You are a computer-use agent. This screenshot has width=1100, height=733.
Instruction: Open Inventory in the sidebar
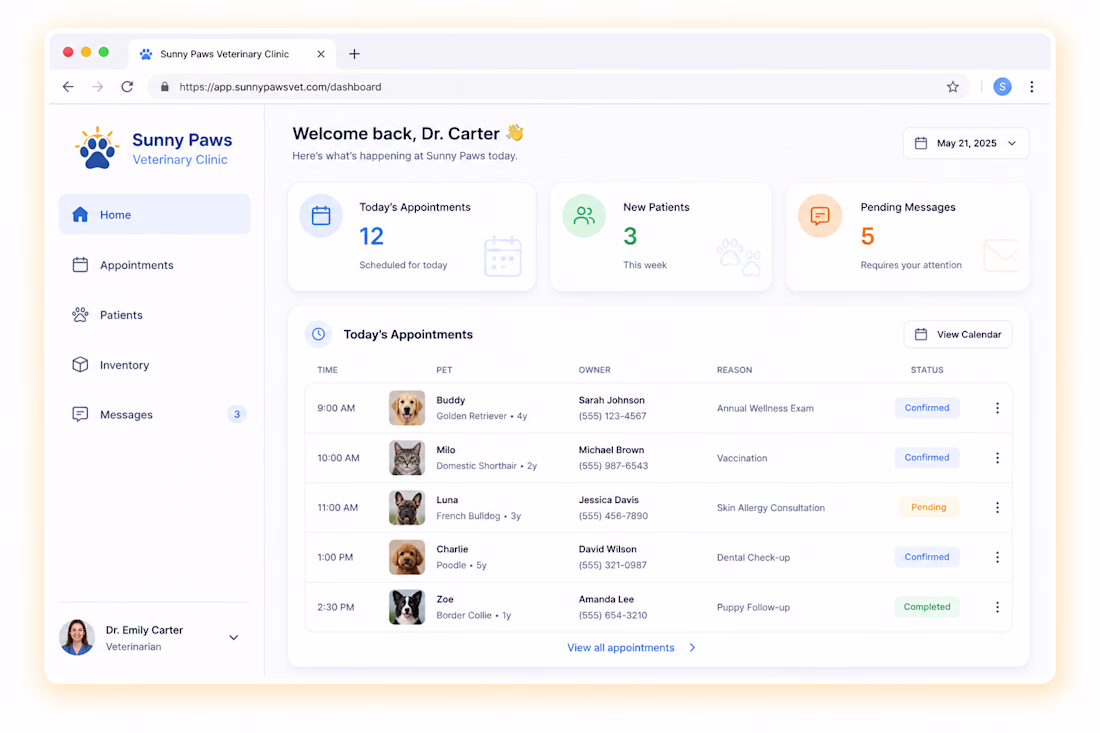(x=154, y=365)
